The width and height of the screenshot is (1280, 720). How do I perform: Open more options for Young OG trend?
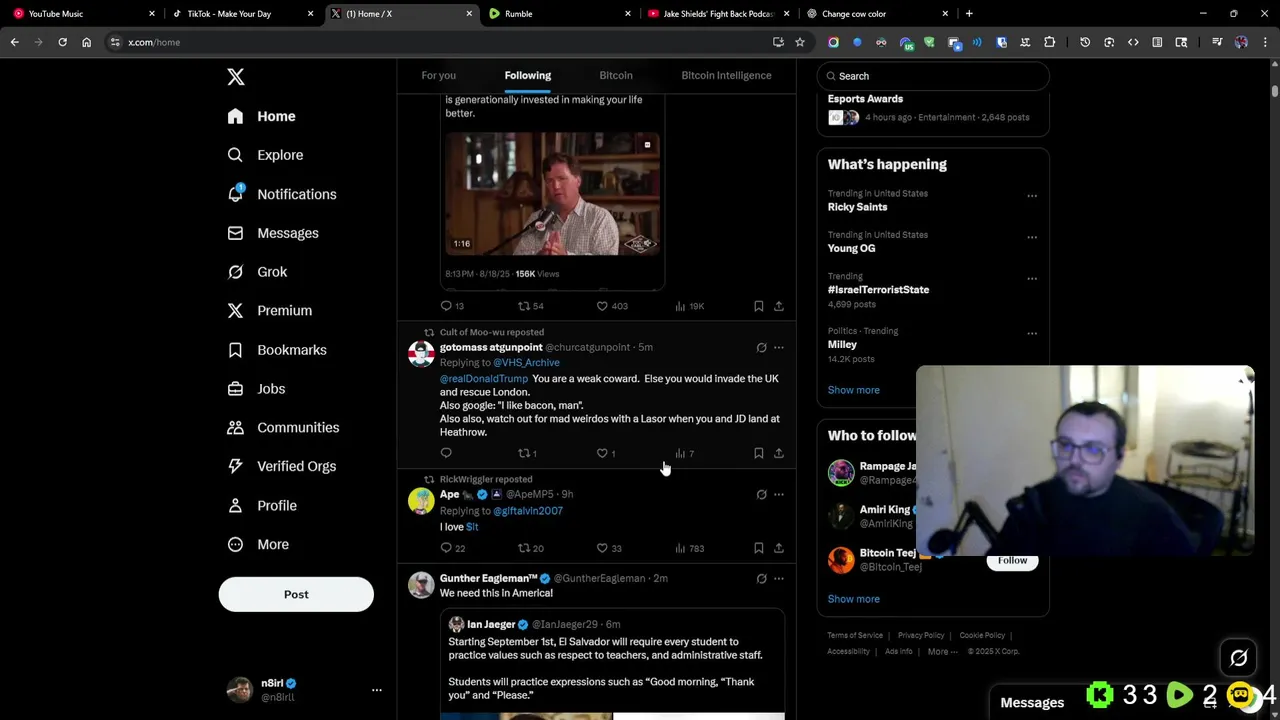click(x=1032, y=237)
